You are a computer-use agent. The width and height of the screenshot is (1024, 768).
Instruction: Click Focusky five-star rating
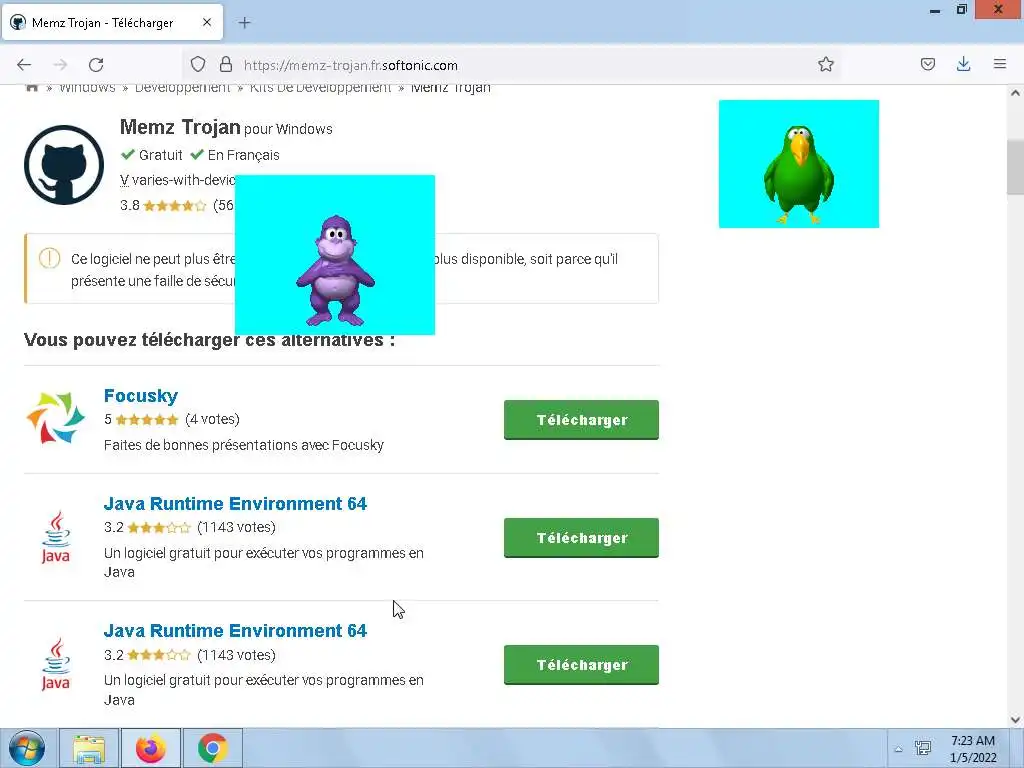coord(147,419)
